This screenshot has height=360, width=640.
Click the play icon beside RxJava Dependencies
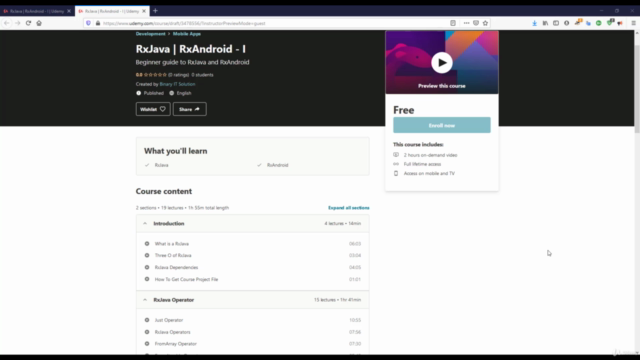point(147,267)
